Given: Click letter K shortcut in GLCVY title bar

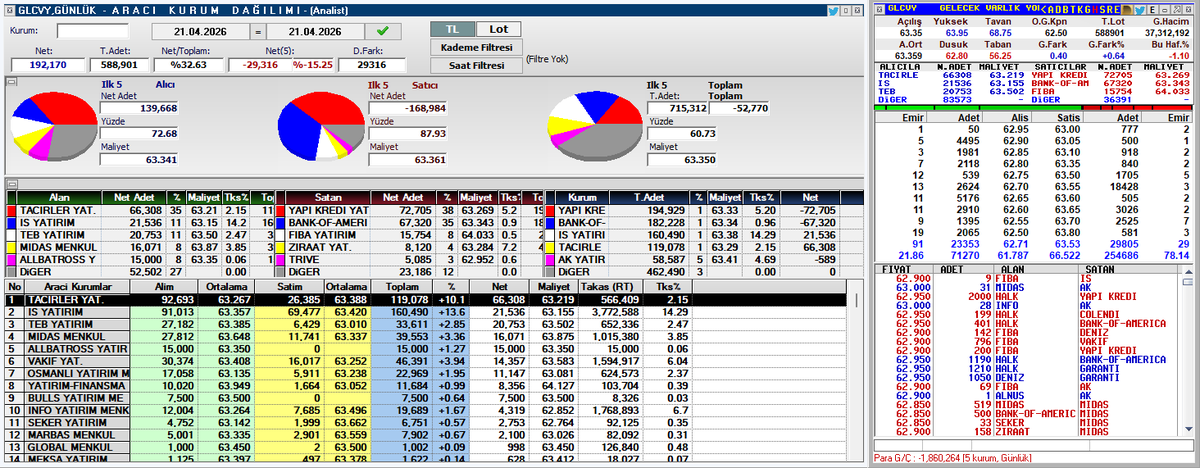Looking at the screenshot, I should 1080,9.
